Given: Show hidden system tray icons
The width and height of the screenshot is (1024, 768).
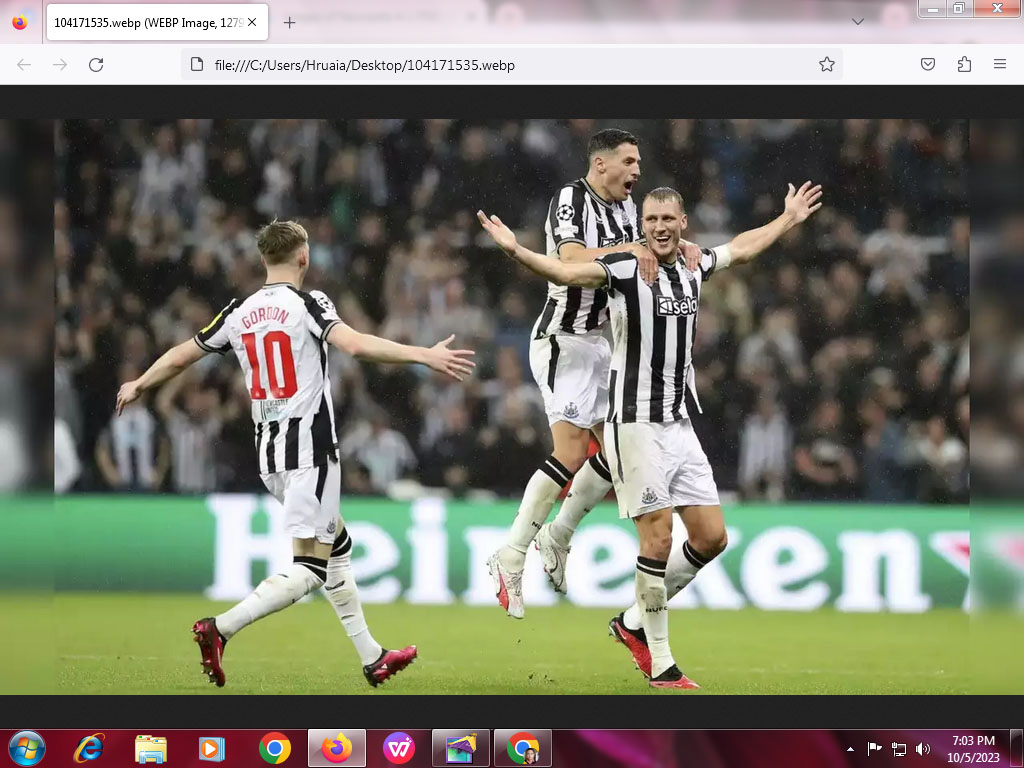Looking at the screenshot, I should 850,749.
